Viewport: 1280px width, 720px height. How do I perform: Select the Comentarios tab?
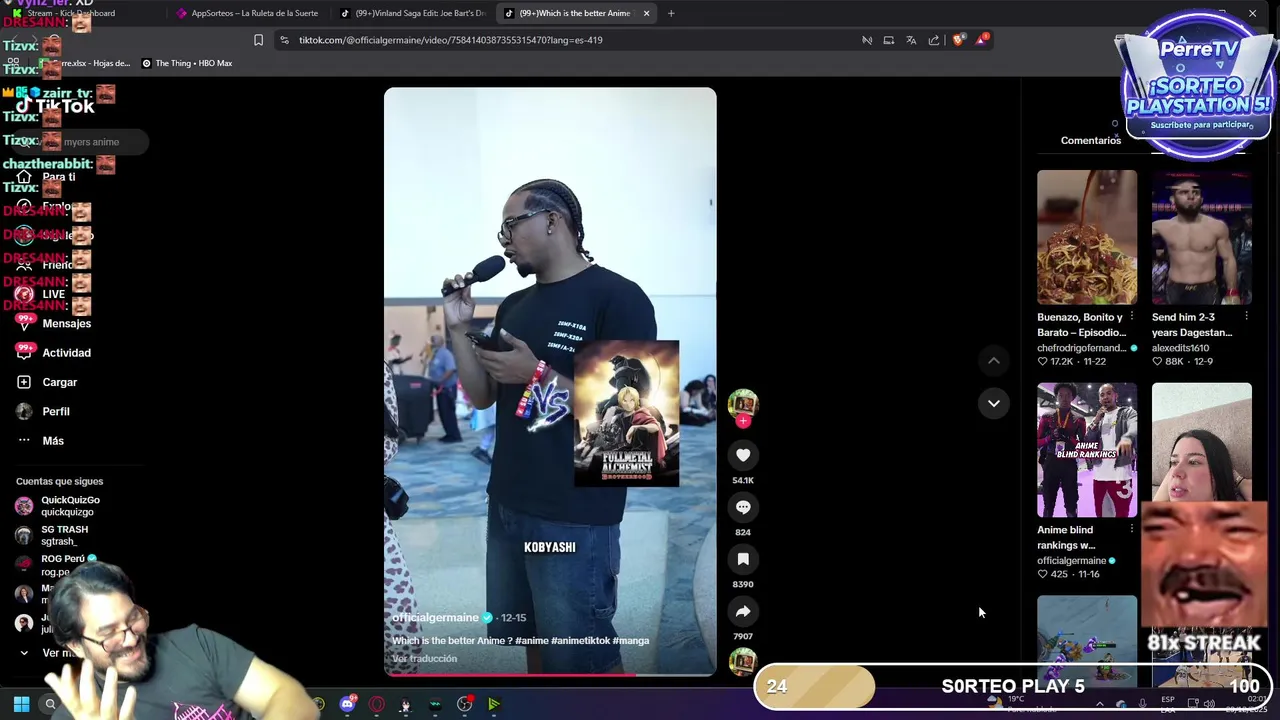1091,140
